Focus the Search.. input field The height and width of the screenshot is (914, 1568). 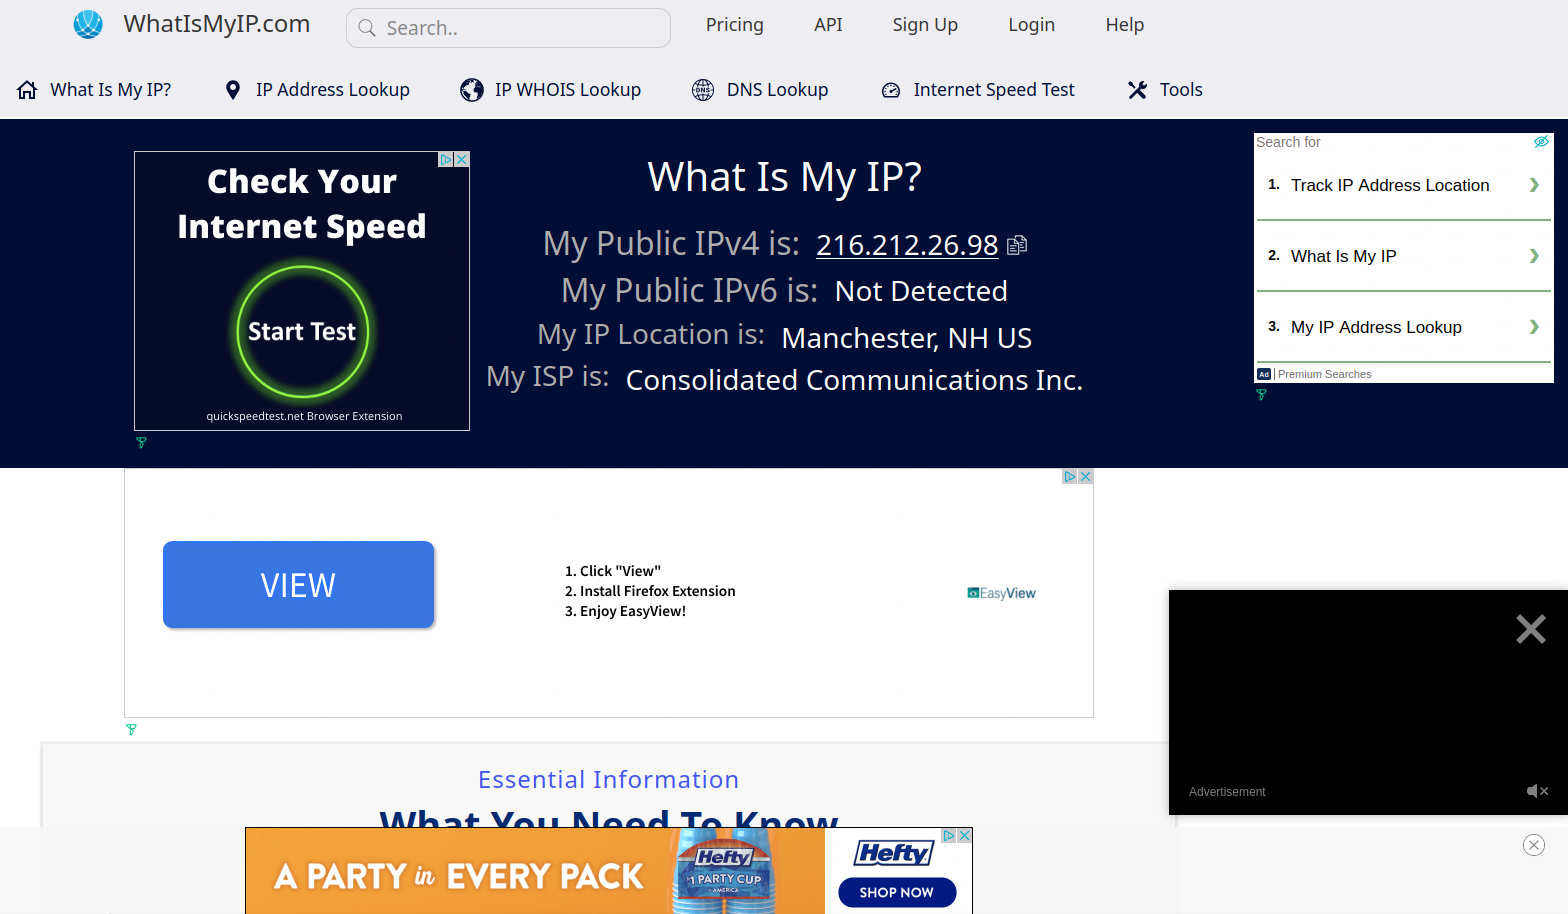coord(508,28)
